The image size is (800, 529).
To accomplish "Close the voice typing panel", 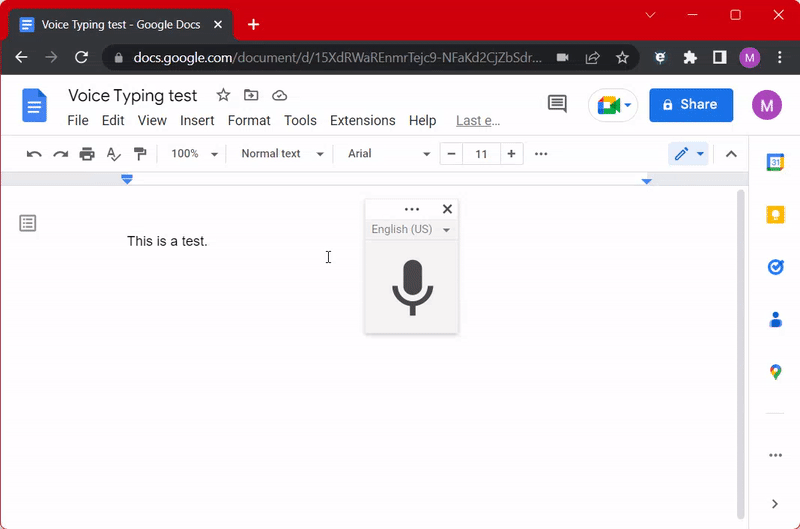I will point(447,209).
